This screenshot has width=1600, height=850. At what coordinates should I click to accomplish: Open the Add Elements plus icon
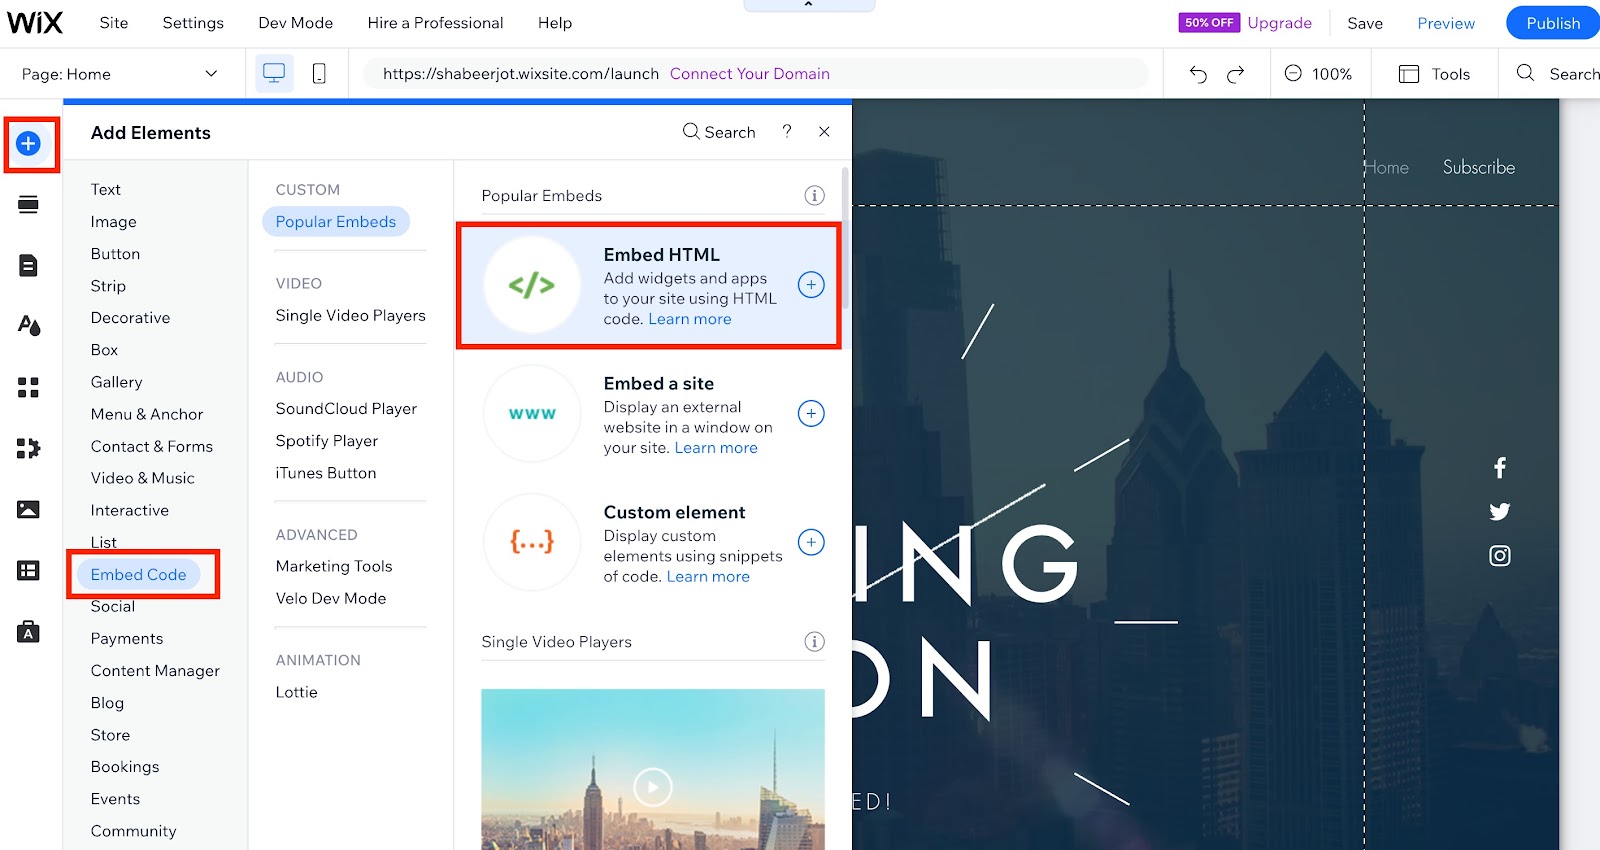click(29, 144)
